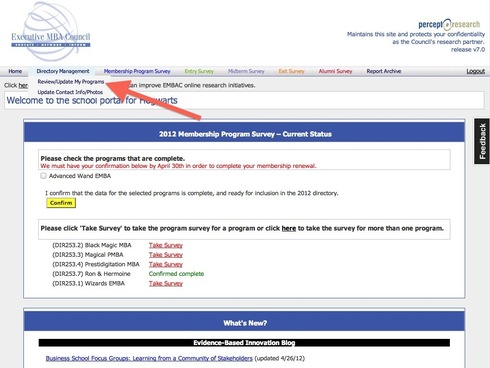This screenshot has height=368, width=490.
Task: Open the Report Archive tab
Action: [384, 71]
